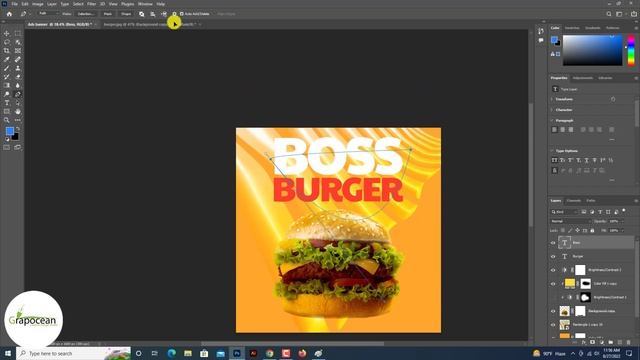
Task: Select the Horizontal Type tool
Action: pyautogui.click(x=7, y=103)
